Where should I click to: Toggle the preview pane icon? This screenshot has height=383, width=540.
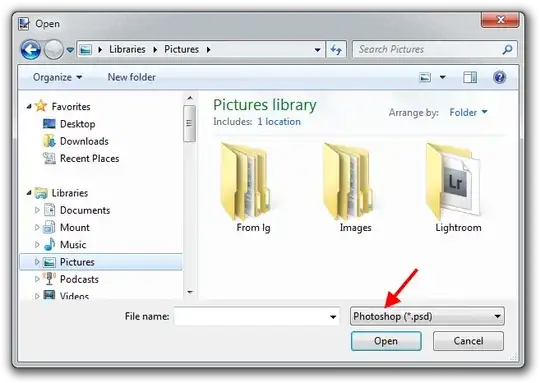470,77
